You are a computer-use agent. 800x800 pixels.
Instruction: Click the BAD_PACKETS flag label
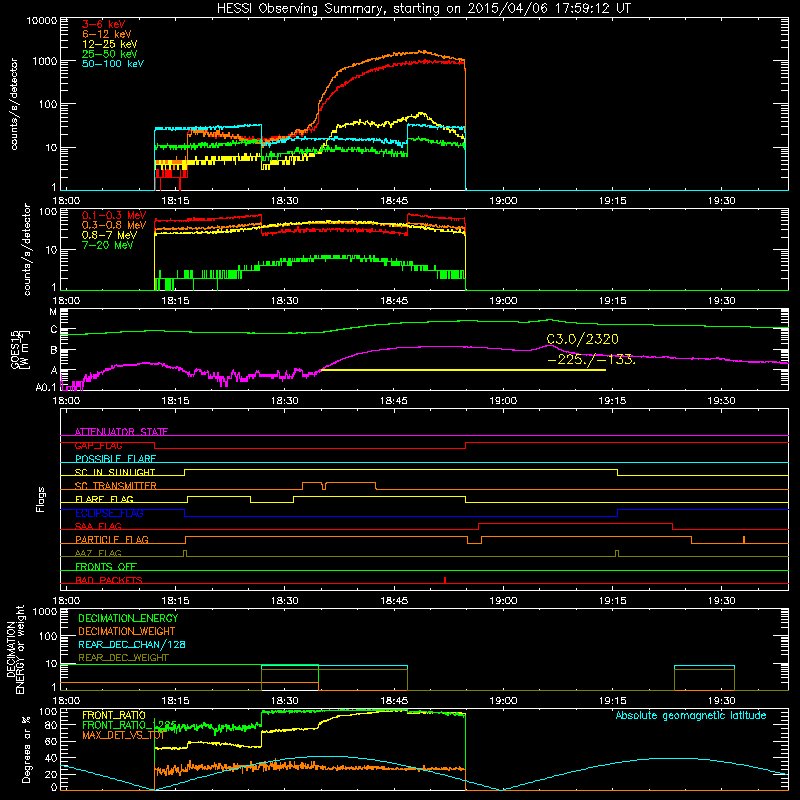tap(109, 580)
